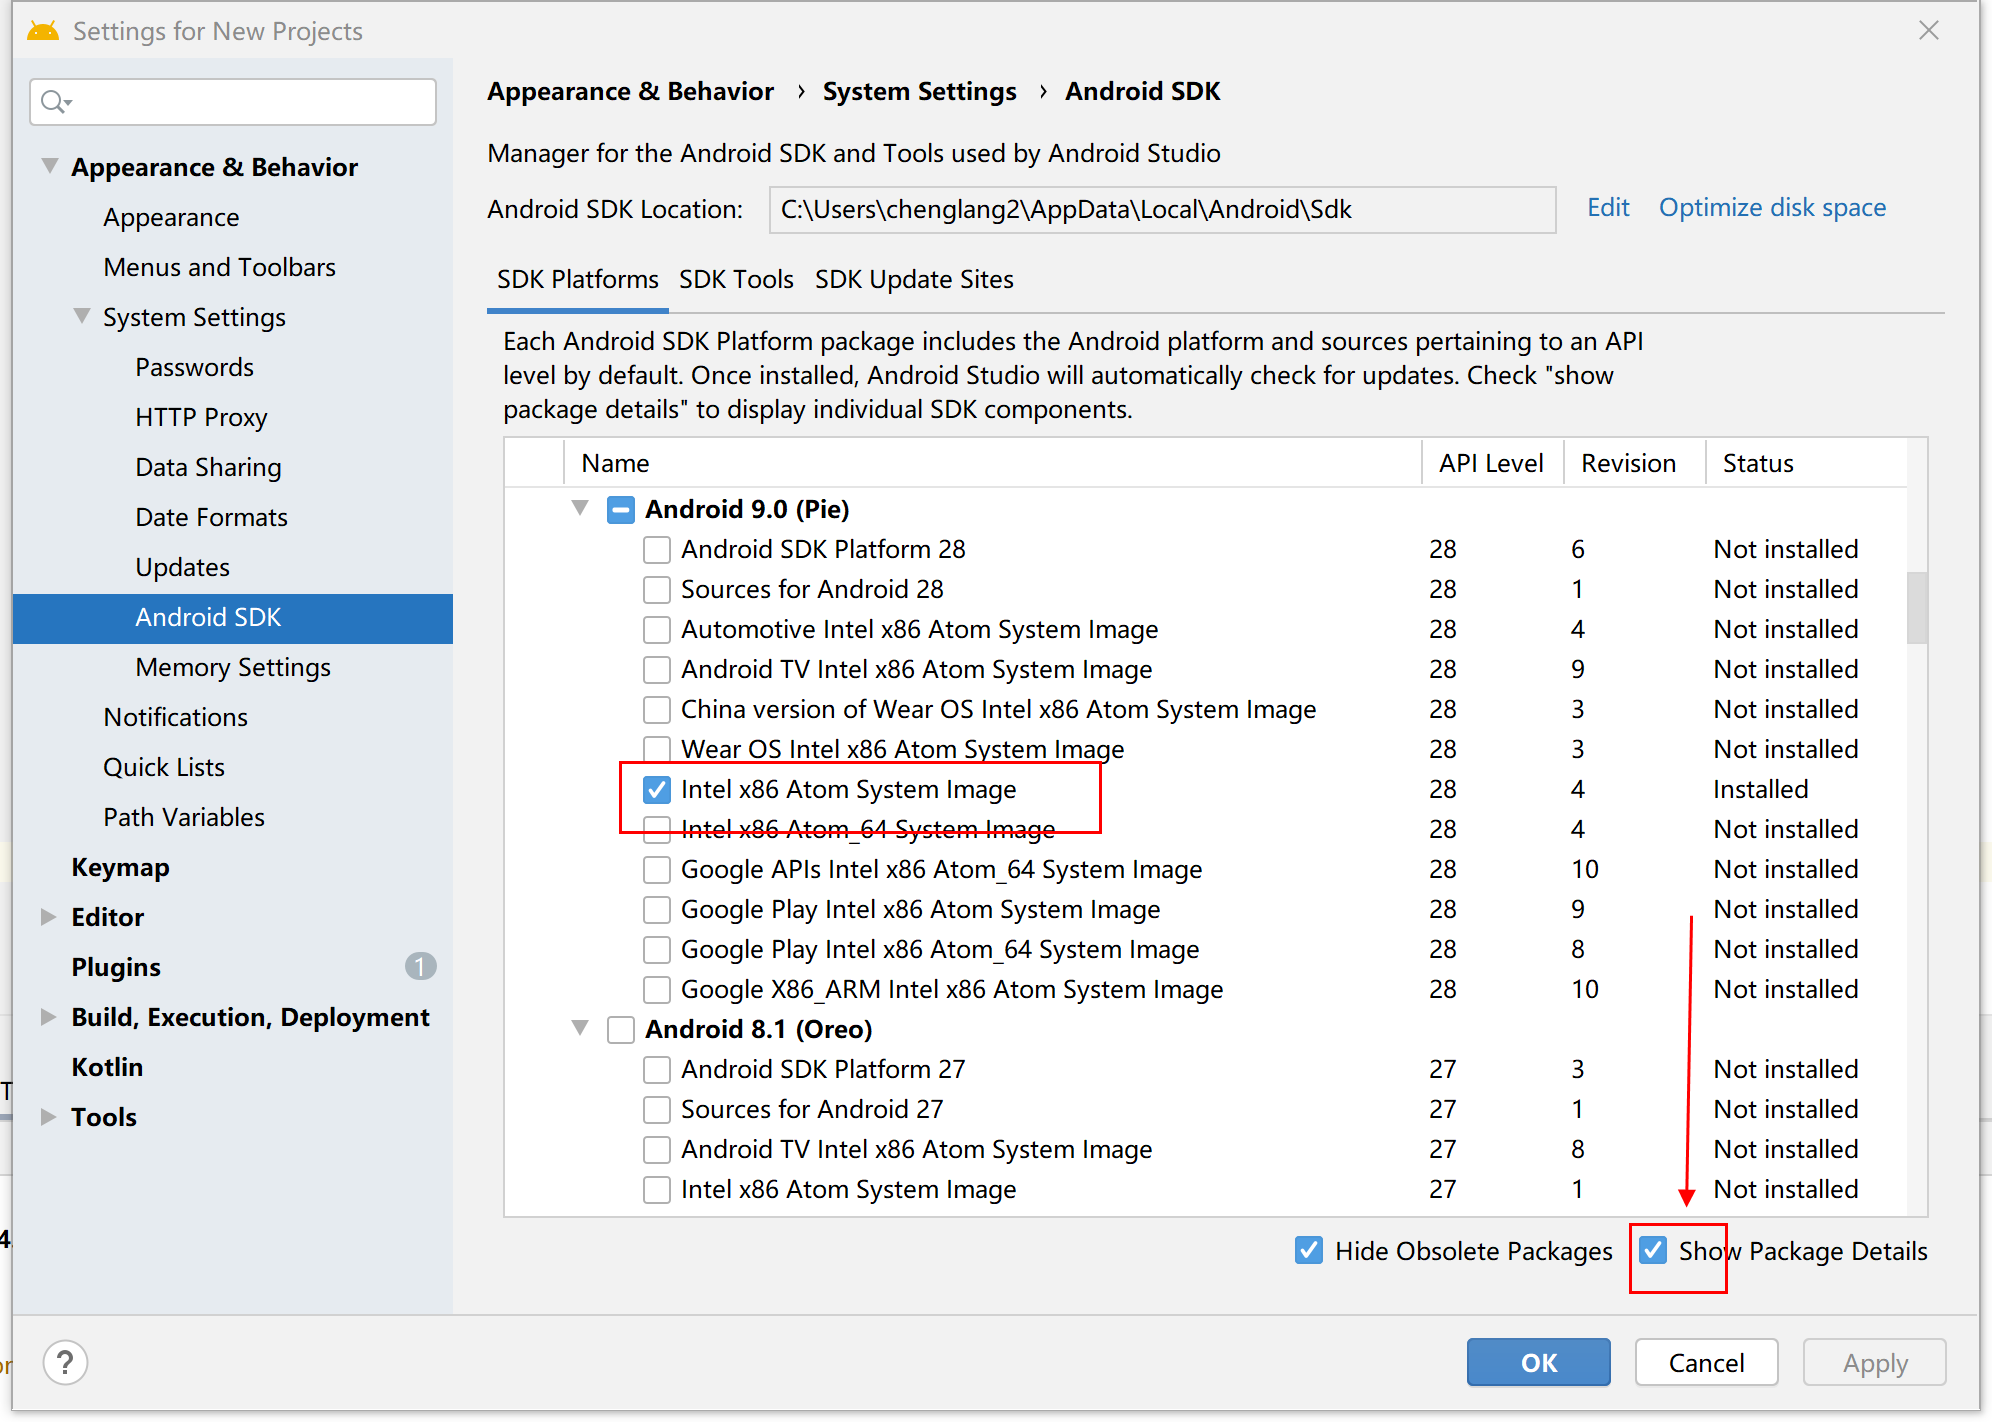Open Path Variables settings
Image resolution: width=1992 pixels, height=1422 pixels.
[184, 817]
